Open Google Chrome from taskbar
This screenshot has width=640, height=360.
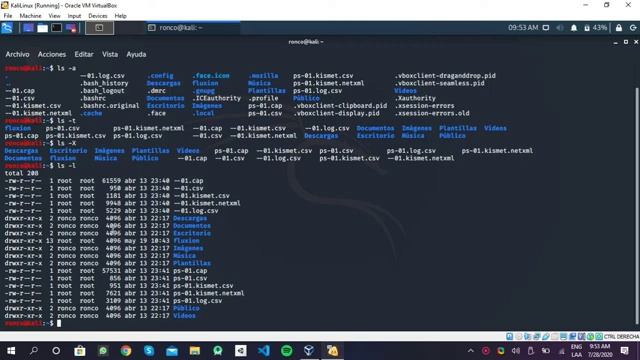point(126,351)
